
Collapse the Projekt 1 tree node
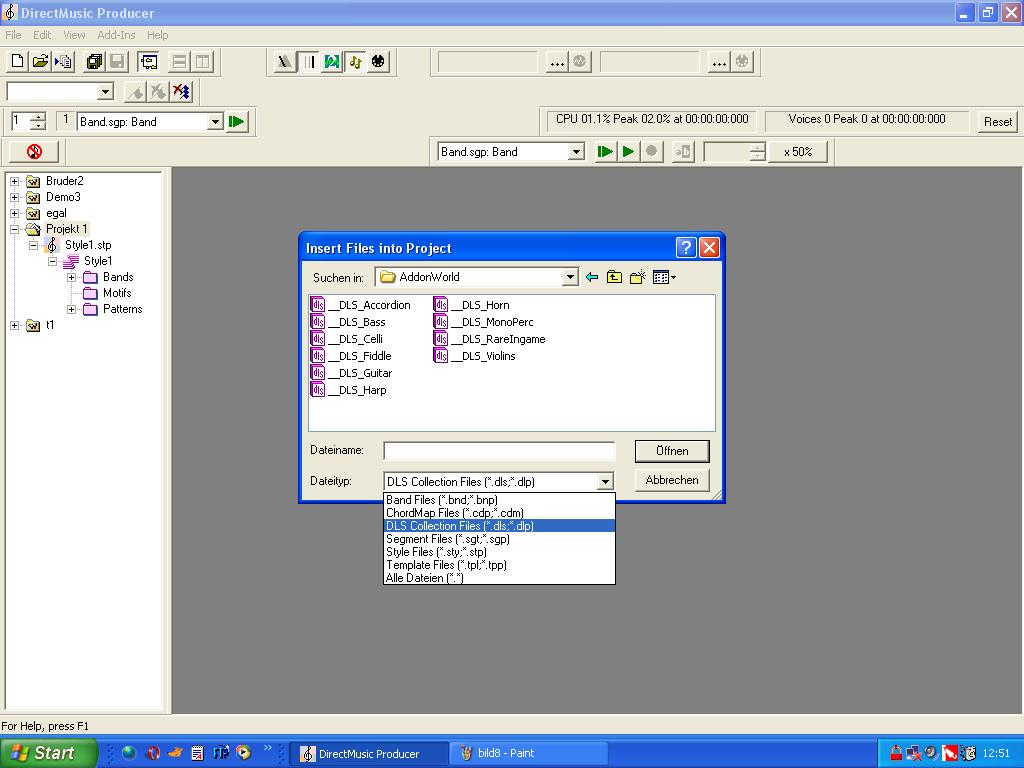click(x=14, y=229)
